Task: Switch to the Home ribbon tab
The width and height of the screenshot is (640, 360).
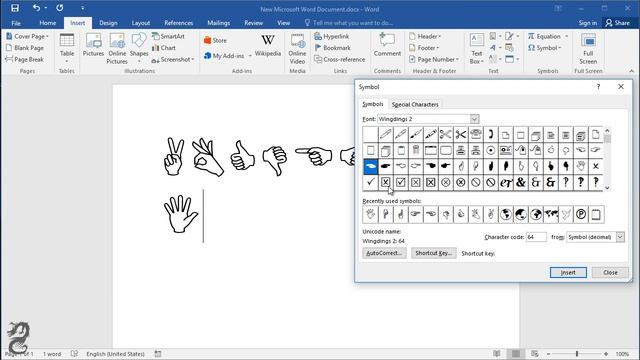Action: tap(48, 23)
